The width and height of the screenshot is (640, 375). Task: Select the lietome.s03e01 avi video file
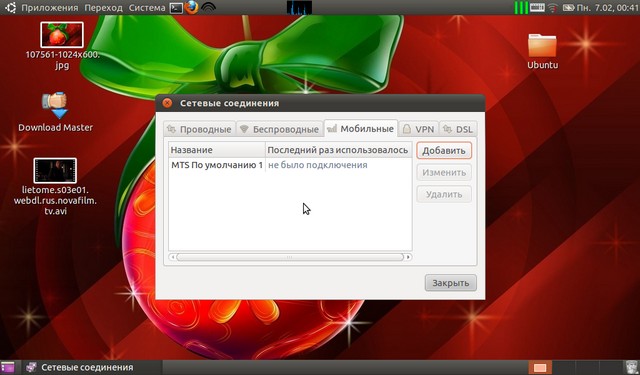click(x=55, y=187)
